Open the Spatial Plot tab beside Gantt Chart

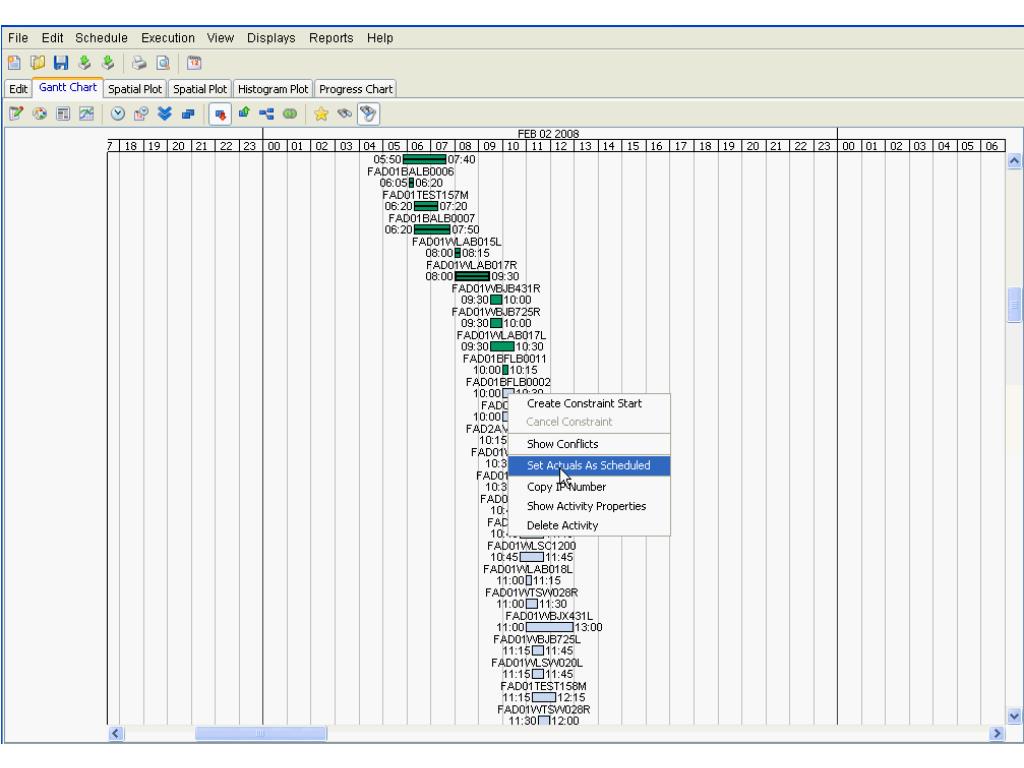pos(135,89)
